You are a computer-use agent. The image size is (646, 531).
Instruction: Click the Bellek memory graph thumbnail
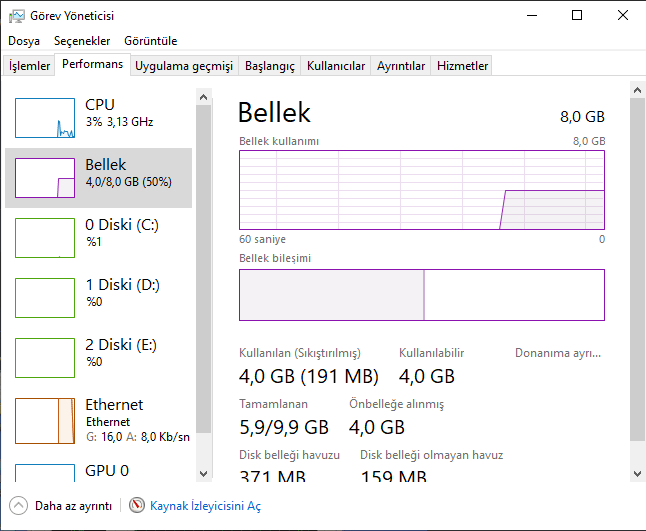pos(45,178)
